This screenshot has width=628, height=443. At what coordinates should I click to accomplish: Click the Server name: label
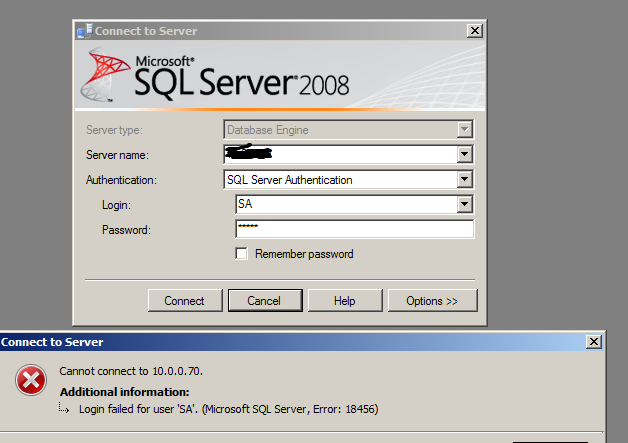click(117, 155)
